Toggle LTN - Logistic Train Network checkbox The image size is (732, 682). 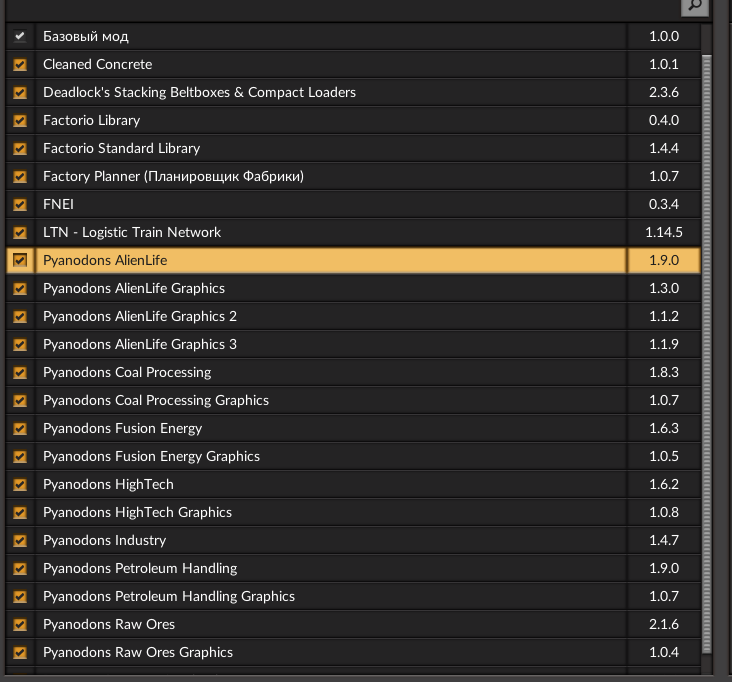pyautogui.click(x=20, y=232)
